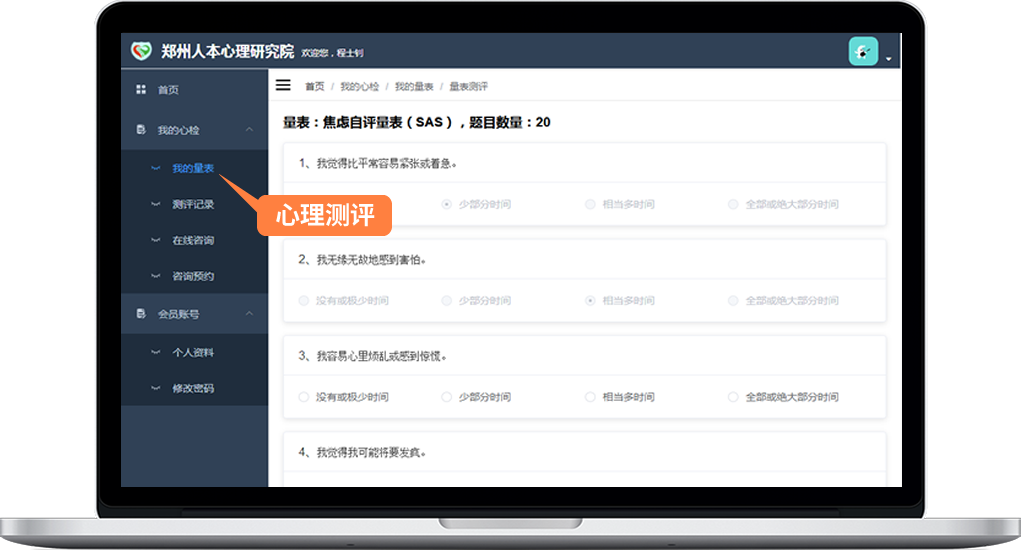Collapse the 会员账号 section chevron
The image size is (1021, 550).
point(249,314)
